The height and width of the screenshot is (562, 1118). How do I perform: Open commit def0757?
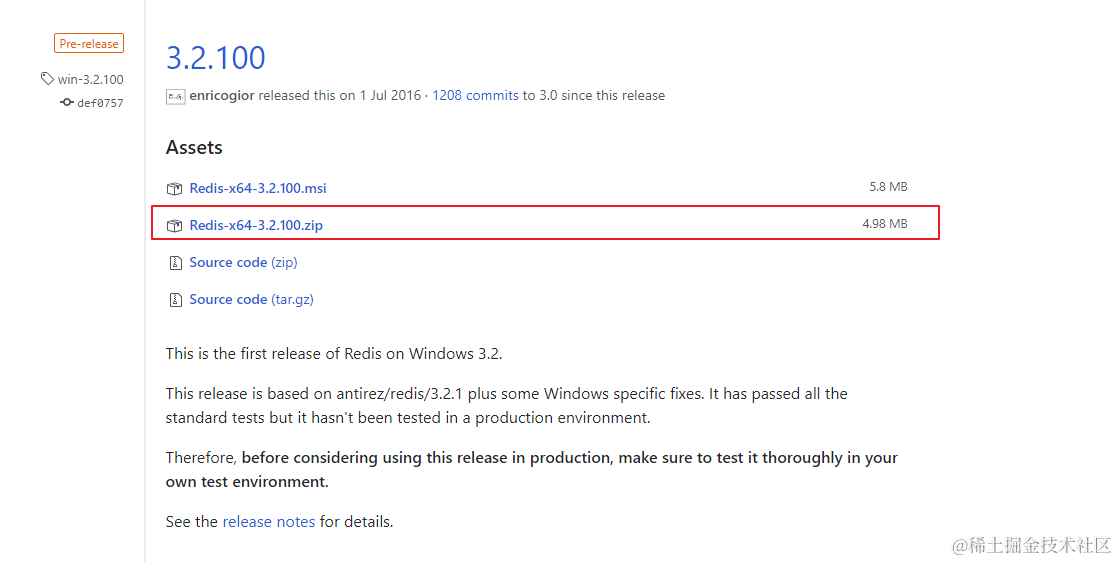click(x=101, y=103)
